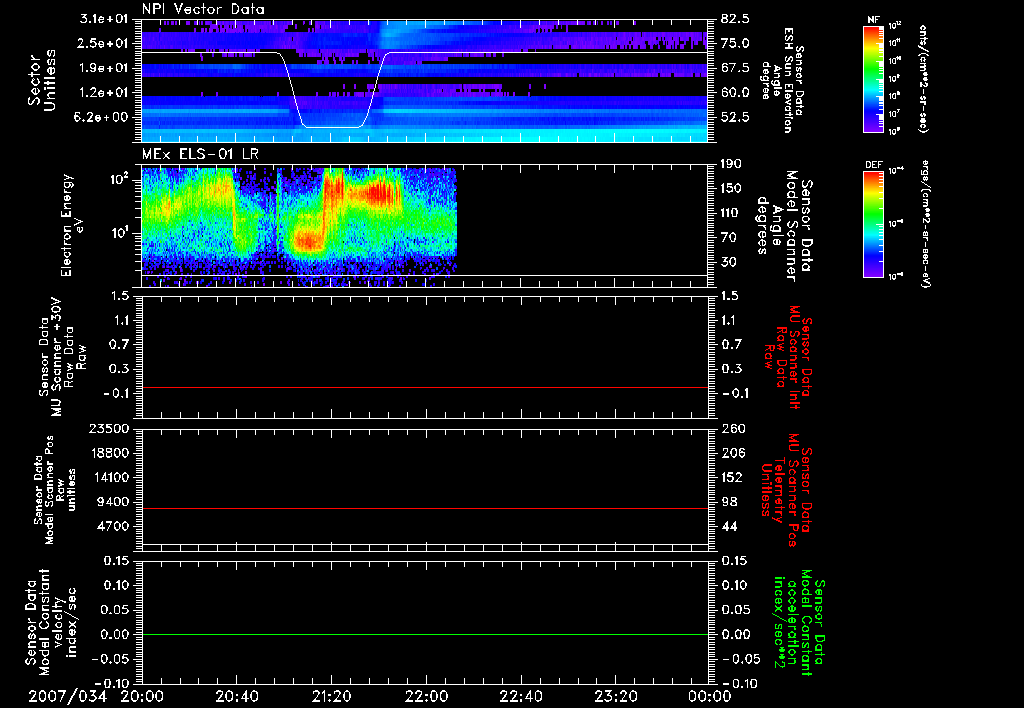This screenshot has width=1024, height=708.
Task: Click the 20:00 time axis label
Action: (142, 696)
